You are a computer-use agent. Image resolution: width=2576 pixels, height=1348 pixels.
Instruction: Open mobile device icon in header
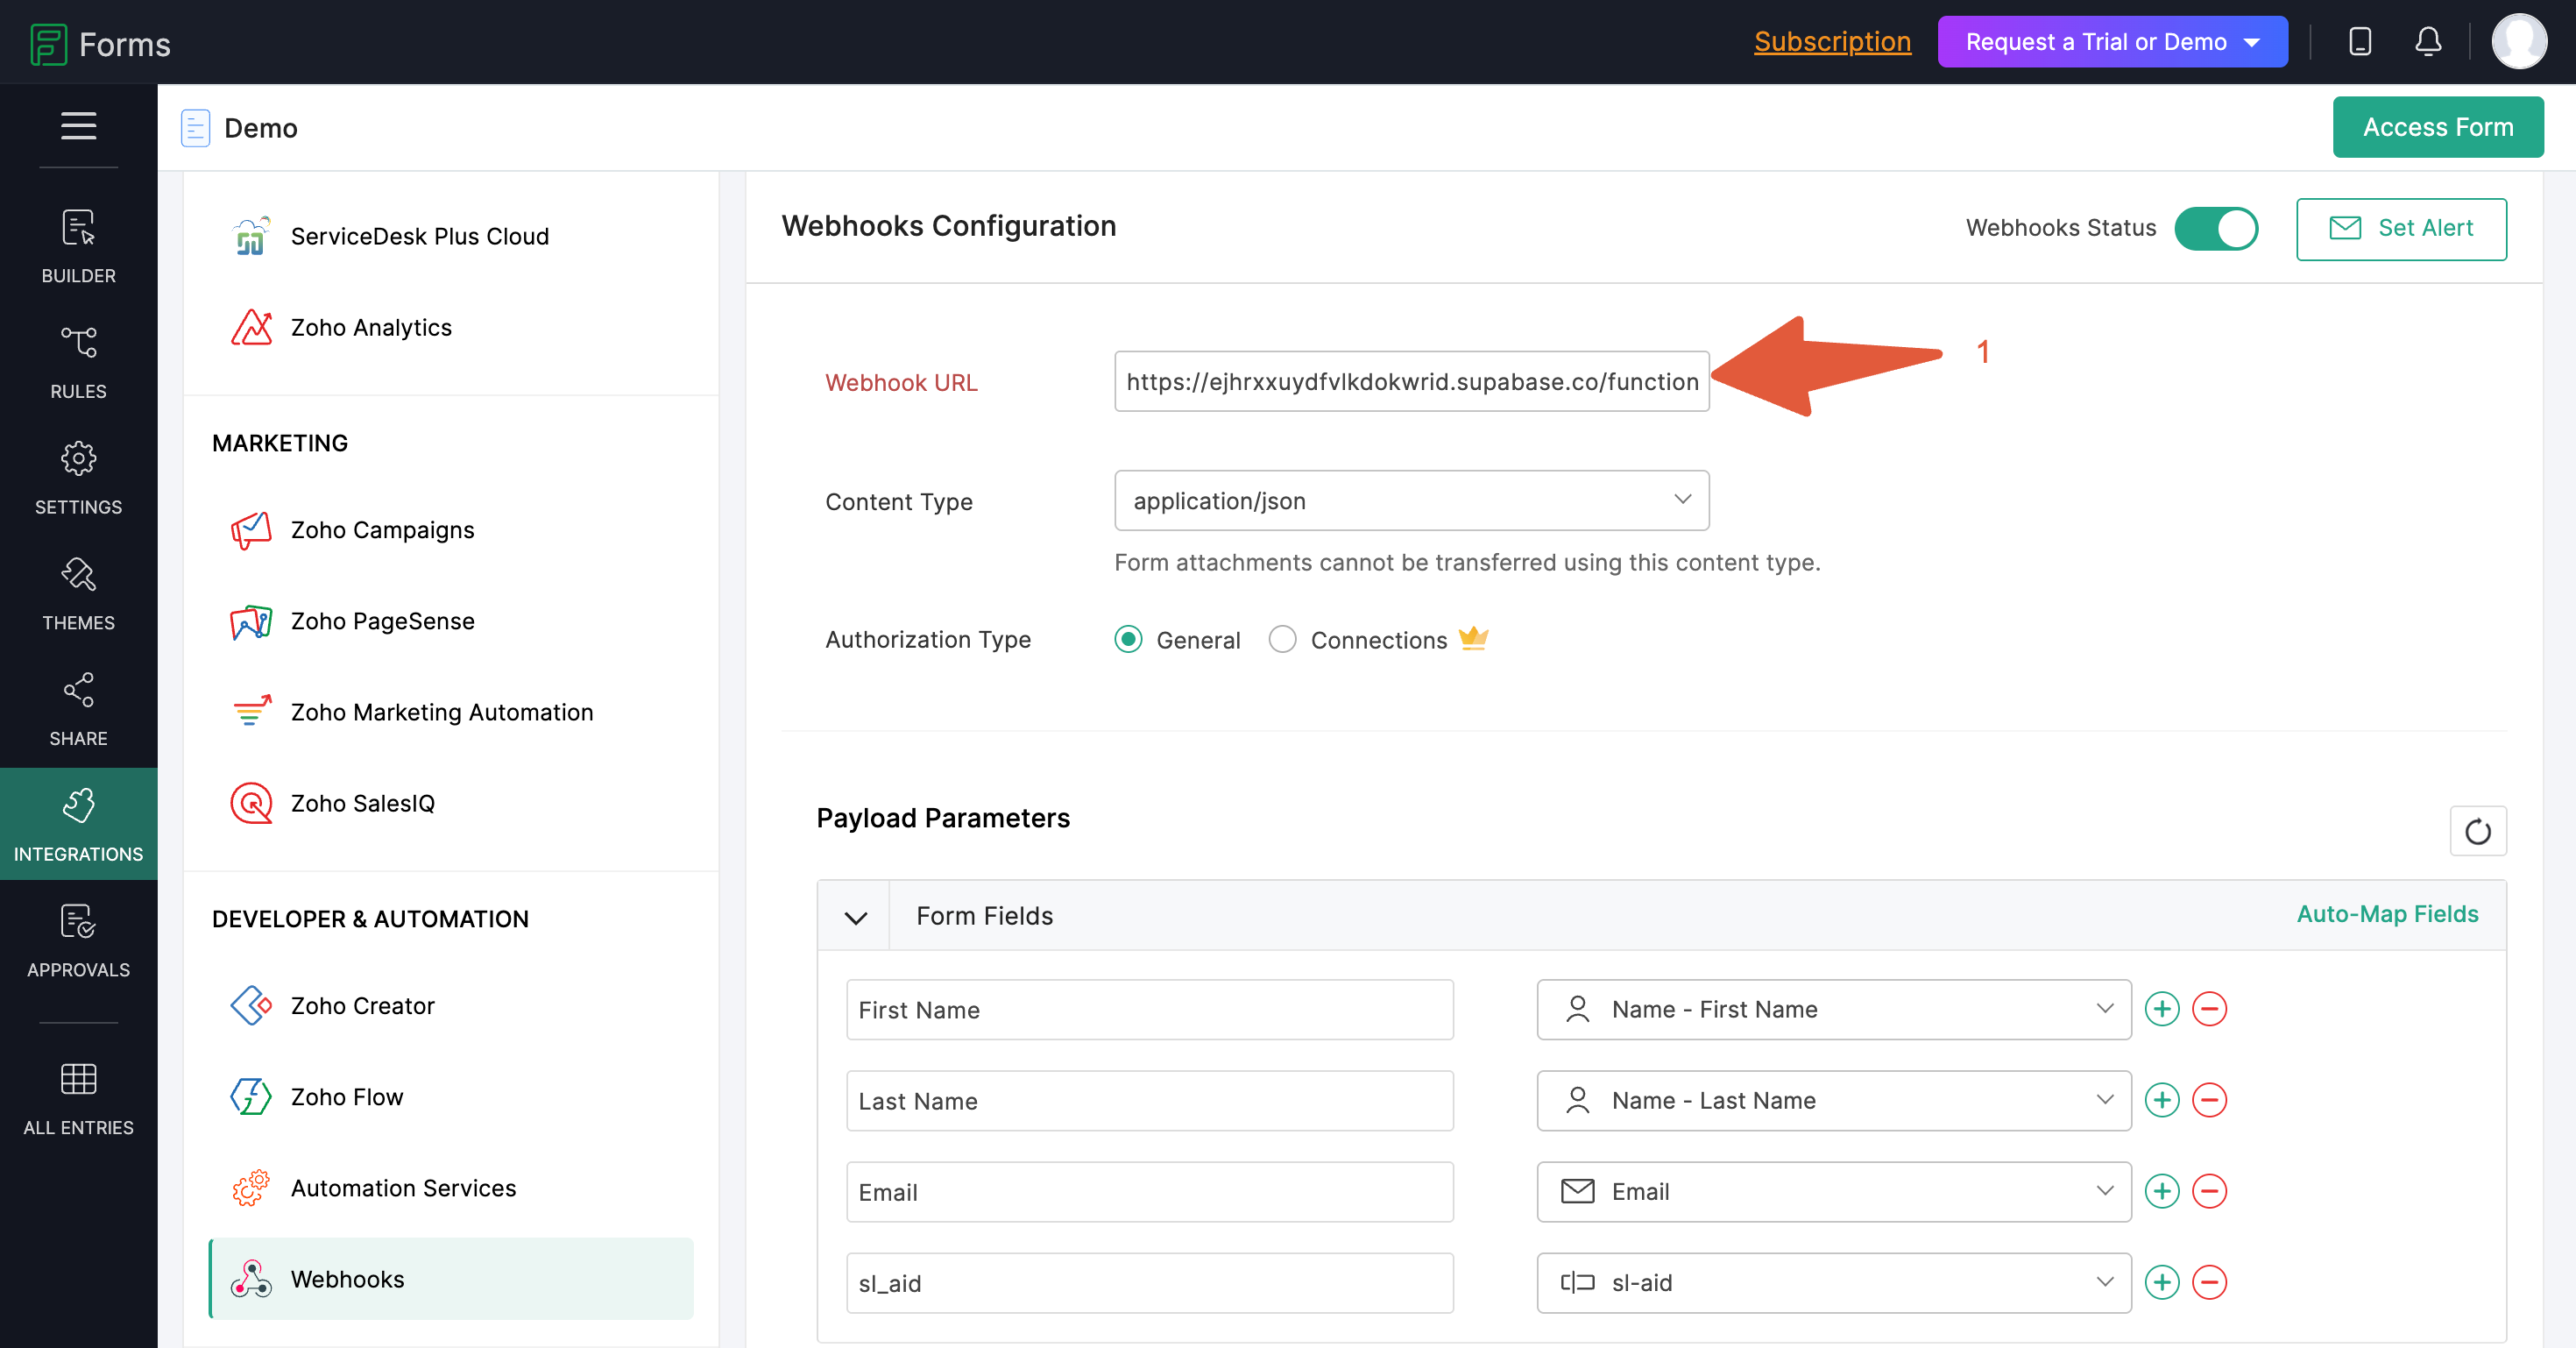(x=2360, y=42)
